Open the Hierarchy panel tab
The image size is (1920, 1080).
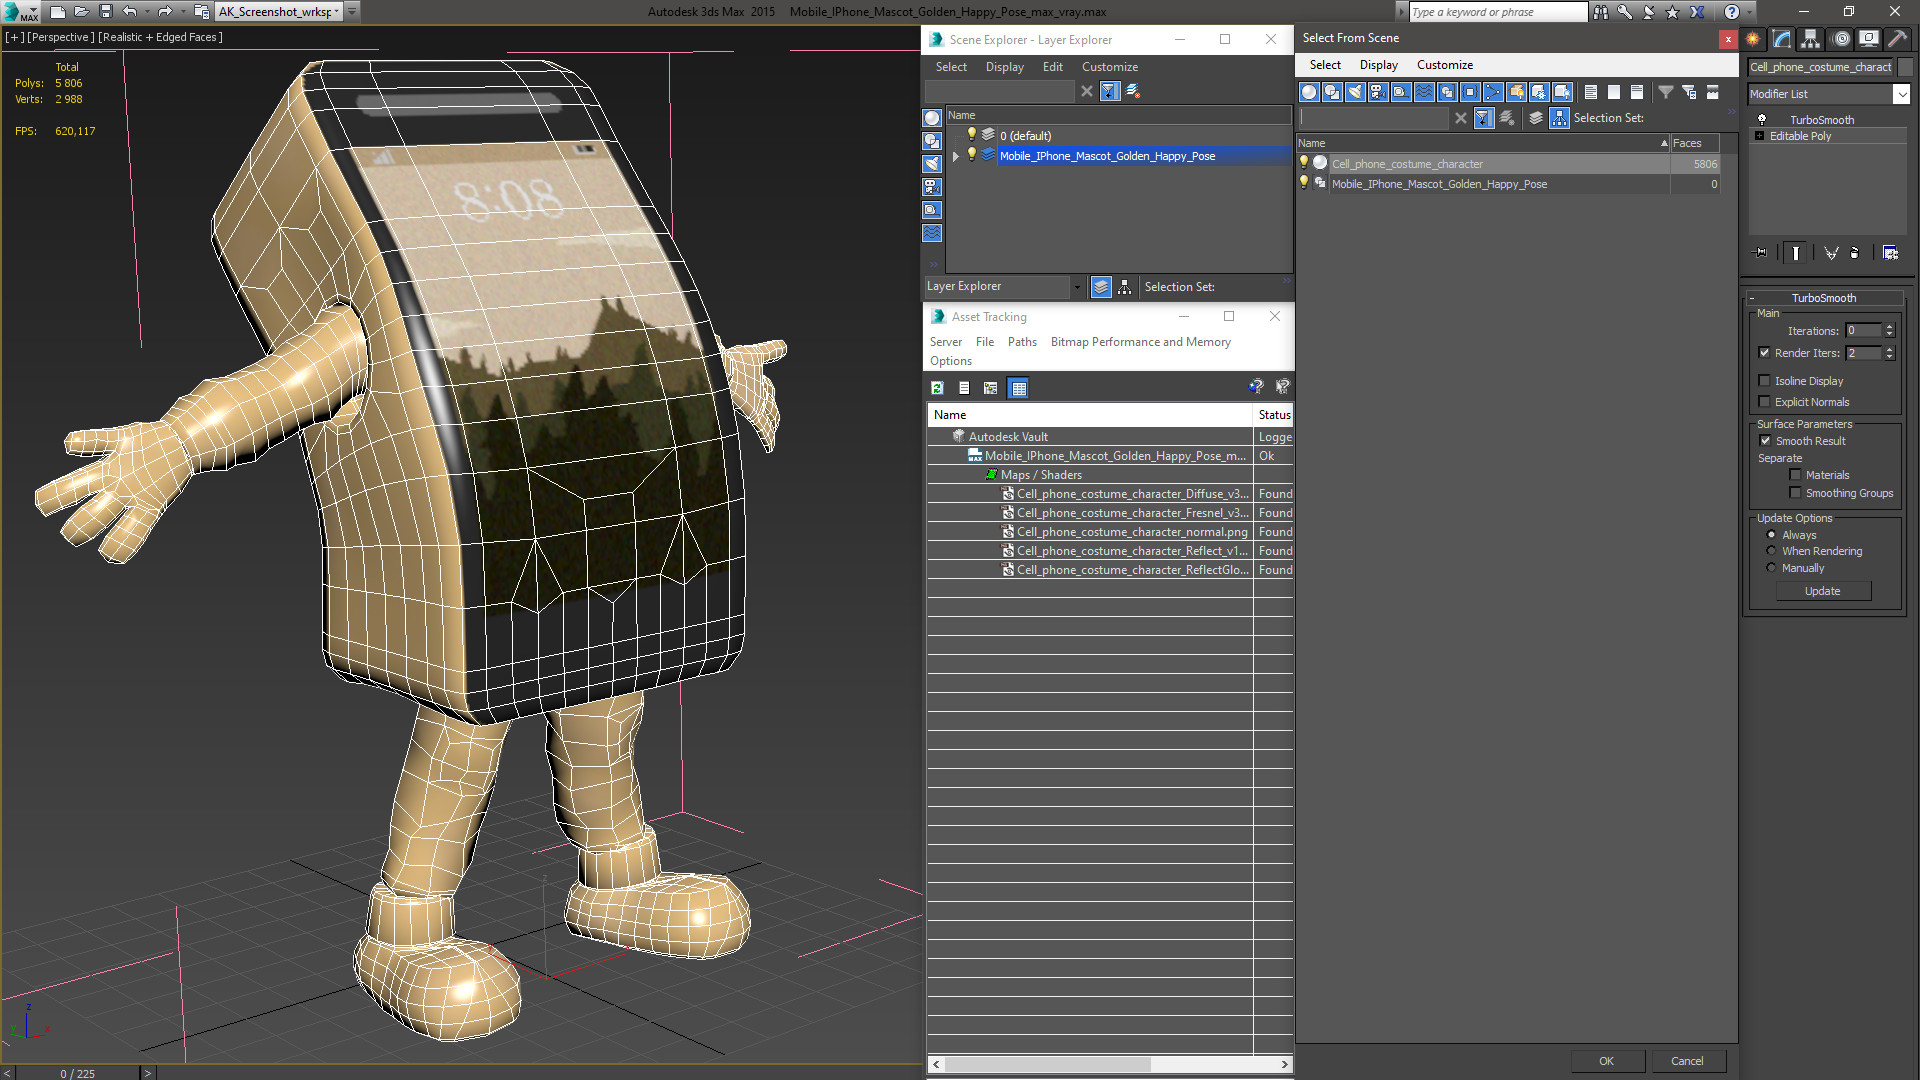tap(1810, 39)
